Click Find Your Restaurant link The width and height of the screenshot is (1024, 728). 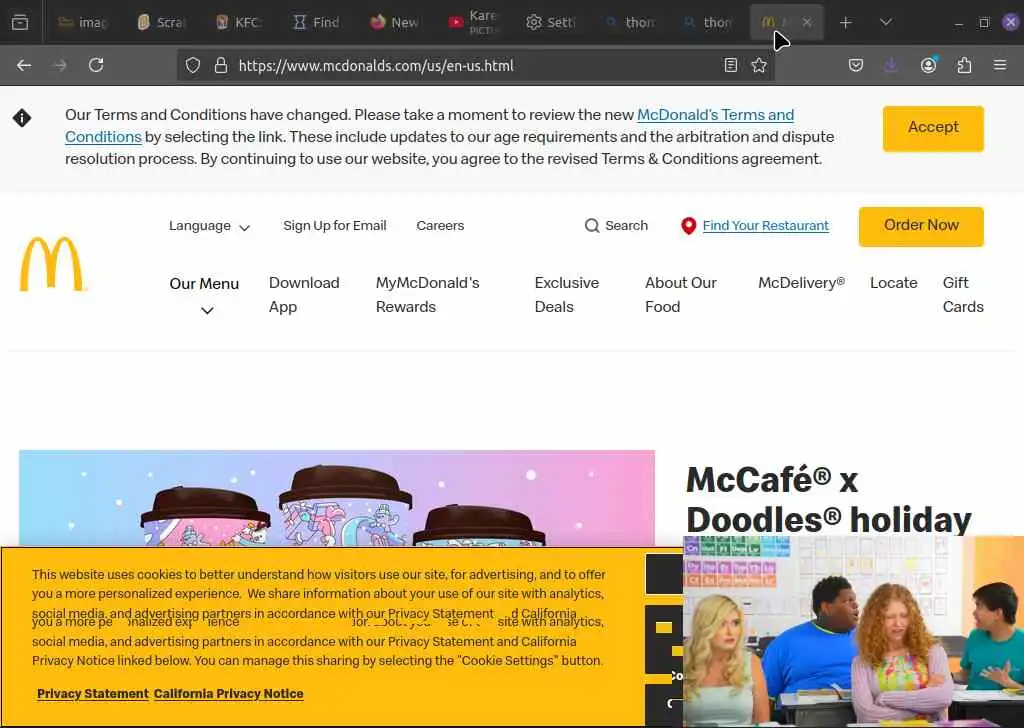[765, 226]
